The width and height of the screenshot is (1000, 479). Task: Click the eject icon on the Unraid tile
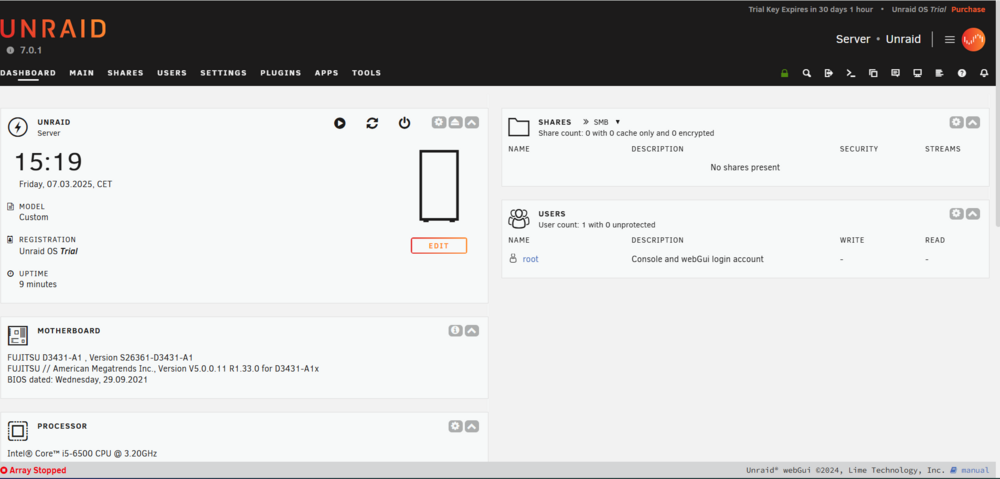click(455, 122)
